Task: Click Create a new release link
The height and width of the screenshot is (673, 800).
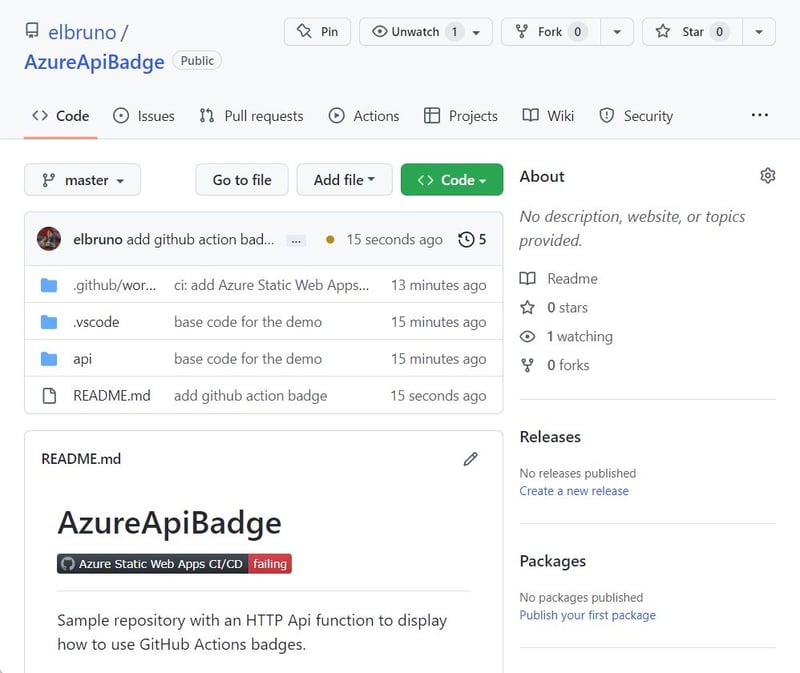Action: click(x=574, y=491)
